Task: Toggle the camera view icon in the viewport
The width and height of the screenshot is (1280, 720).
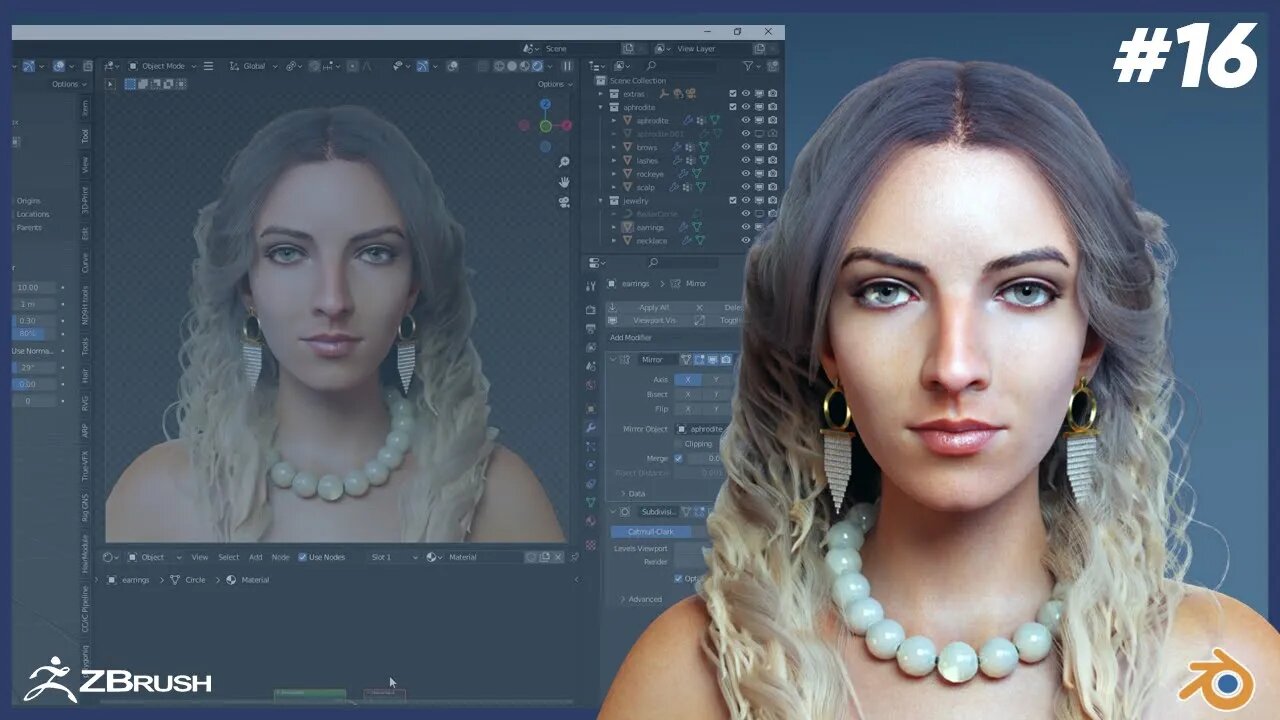Action: click(x=564, y=201)
